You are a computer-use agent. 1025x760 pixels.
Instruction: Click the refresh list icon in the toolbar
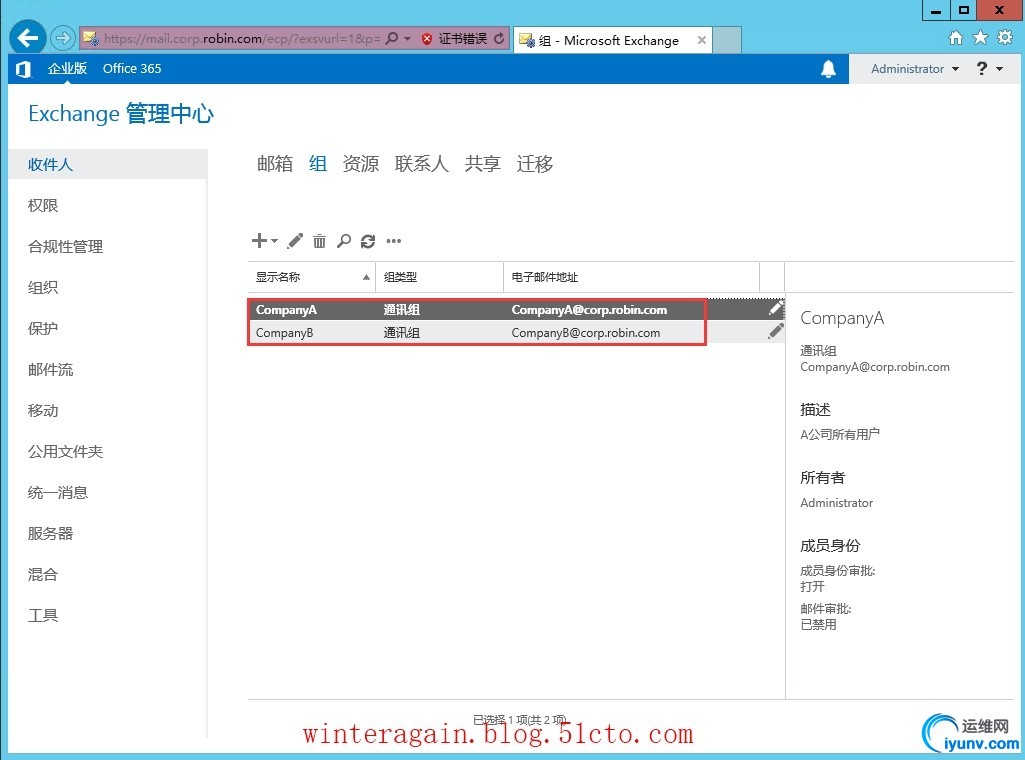coord(368,240)
